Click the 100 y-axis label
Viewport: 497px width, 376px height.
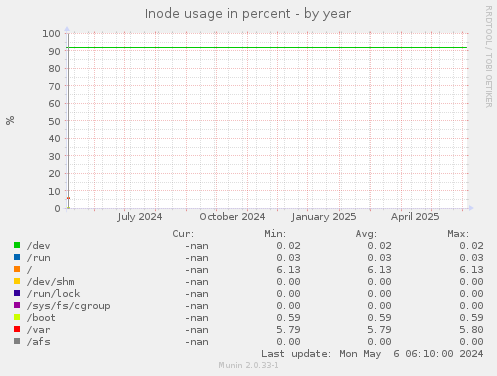click(x=51, y=34)
